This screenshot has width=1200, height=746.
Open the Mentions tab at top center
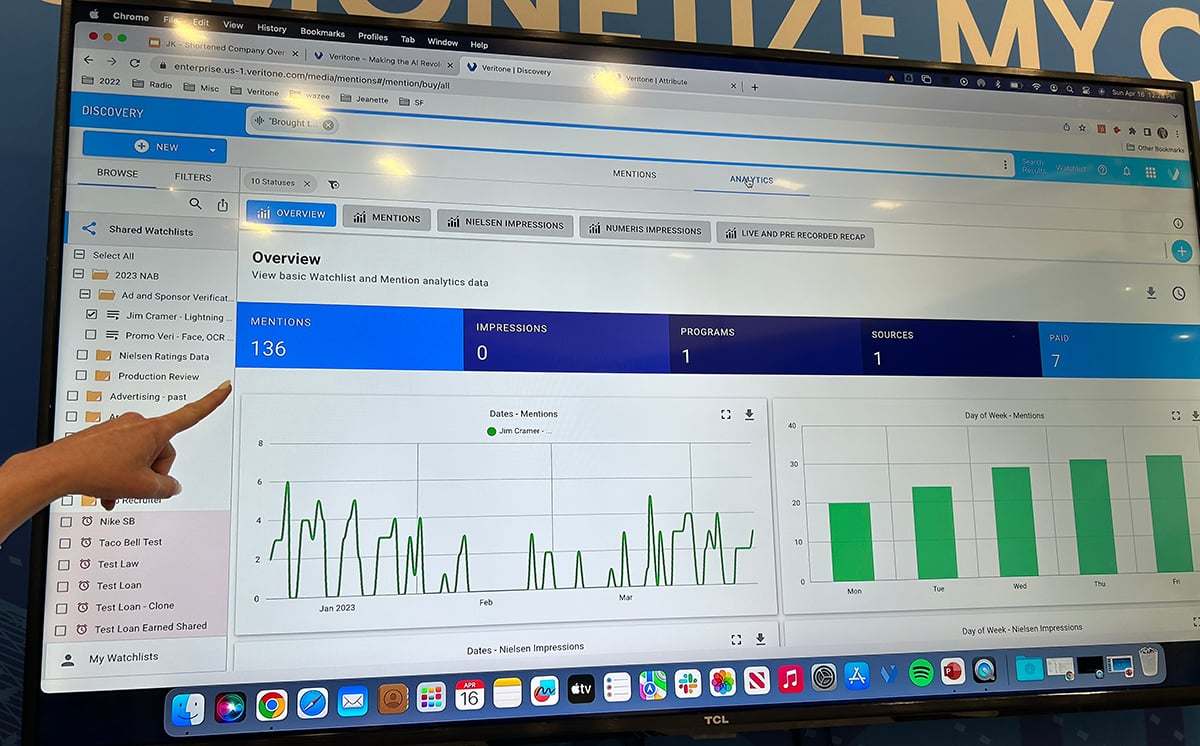click(634, 174)
